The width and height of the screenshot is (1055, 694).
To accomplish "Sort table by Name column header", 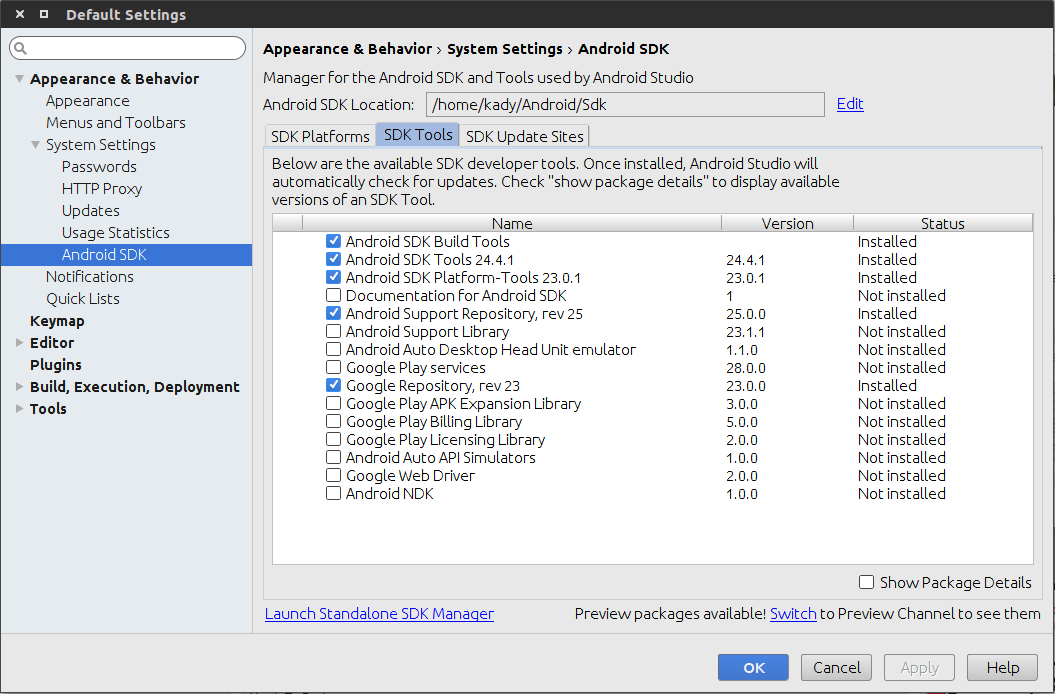I will point(512,223).
